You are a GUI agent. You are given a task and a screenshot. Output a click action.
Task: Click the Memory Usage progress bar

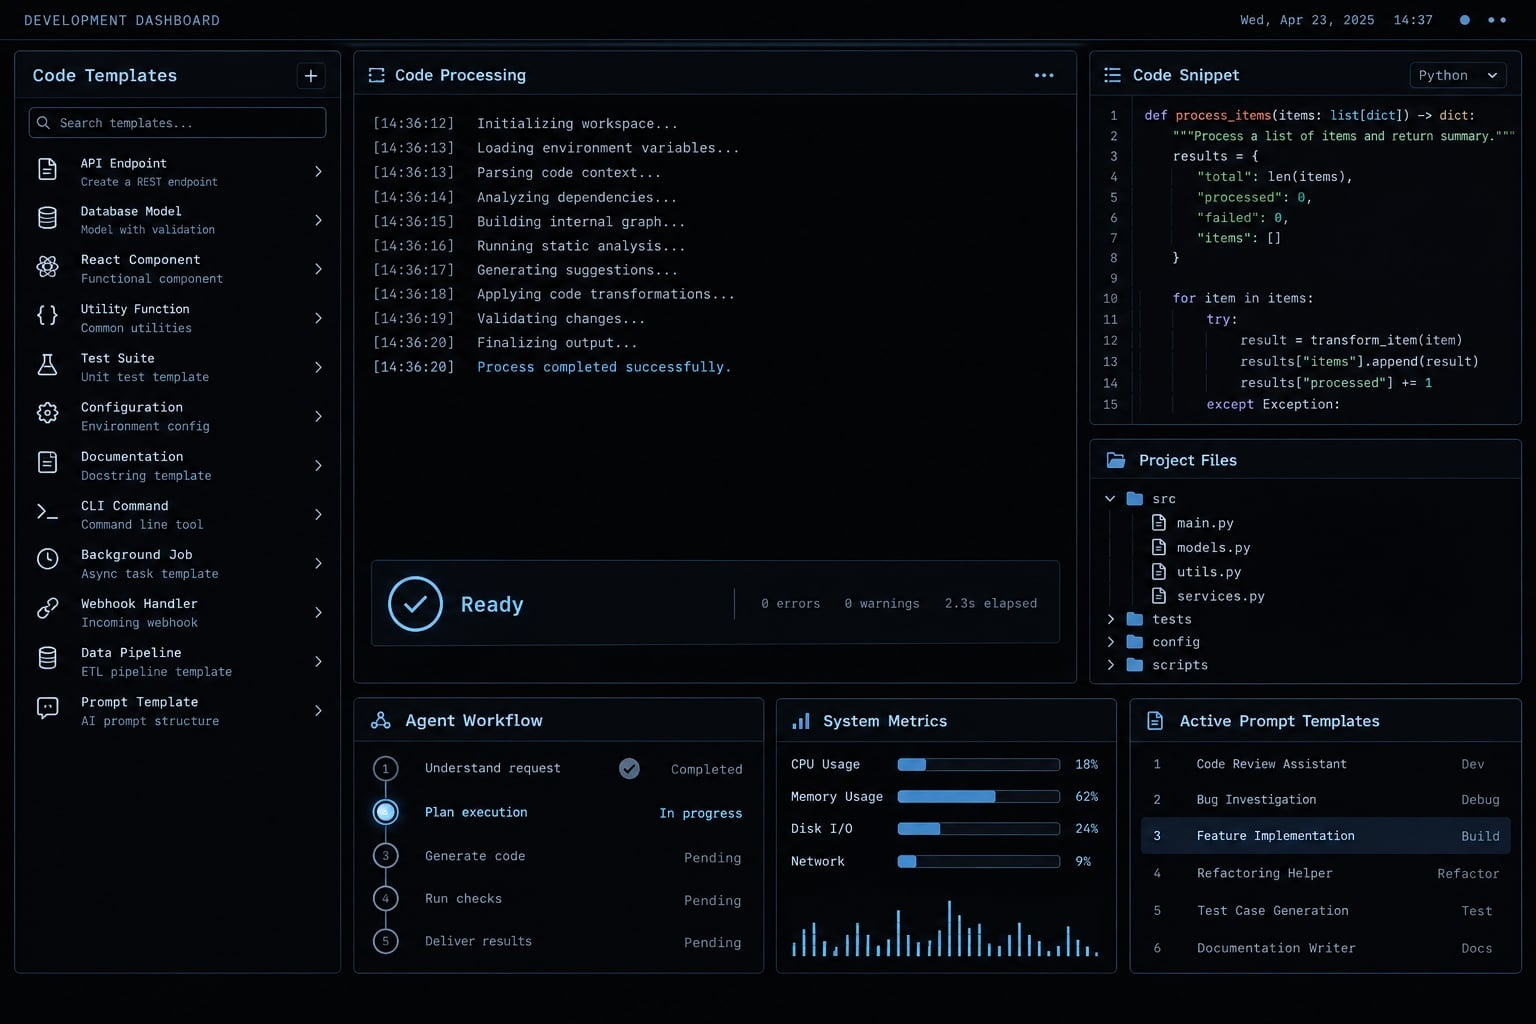point(979,797)
